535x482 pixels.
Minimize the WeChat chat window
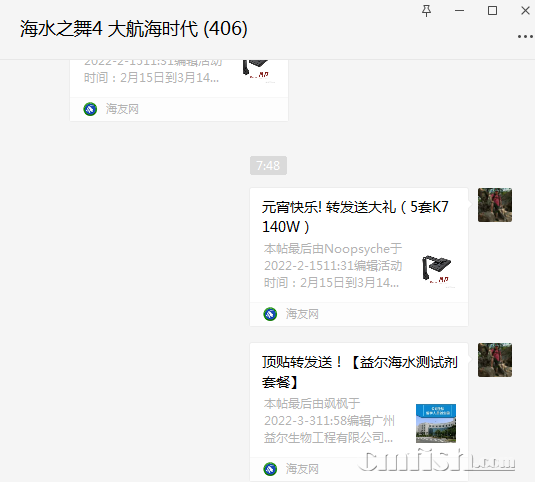pyautogui.click(x=459, y=11)
